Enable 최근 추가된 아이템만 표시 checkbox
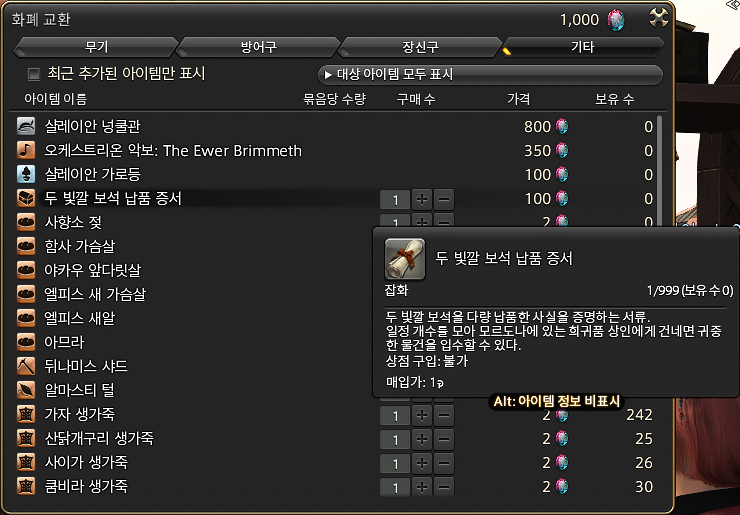The height and width of the screenshot is (515, 740). click(x=34, y=74)
